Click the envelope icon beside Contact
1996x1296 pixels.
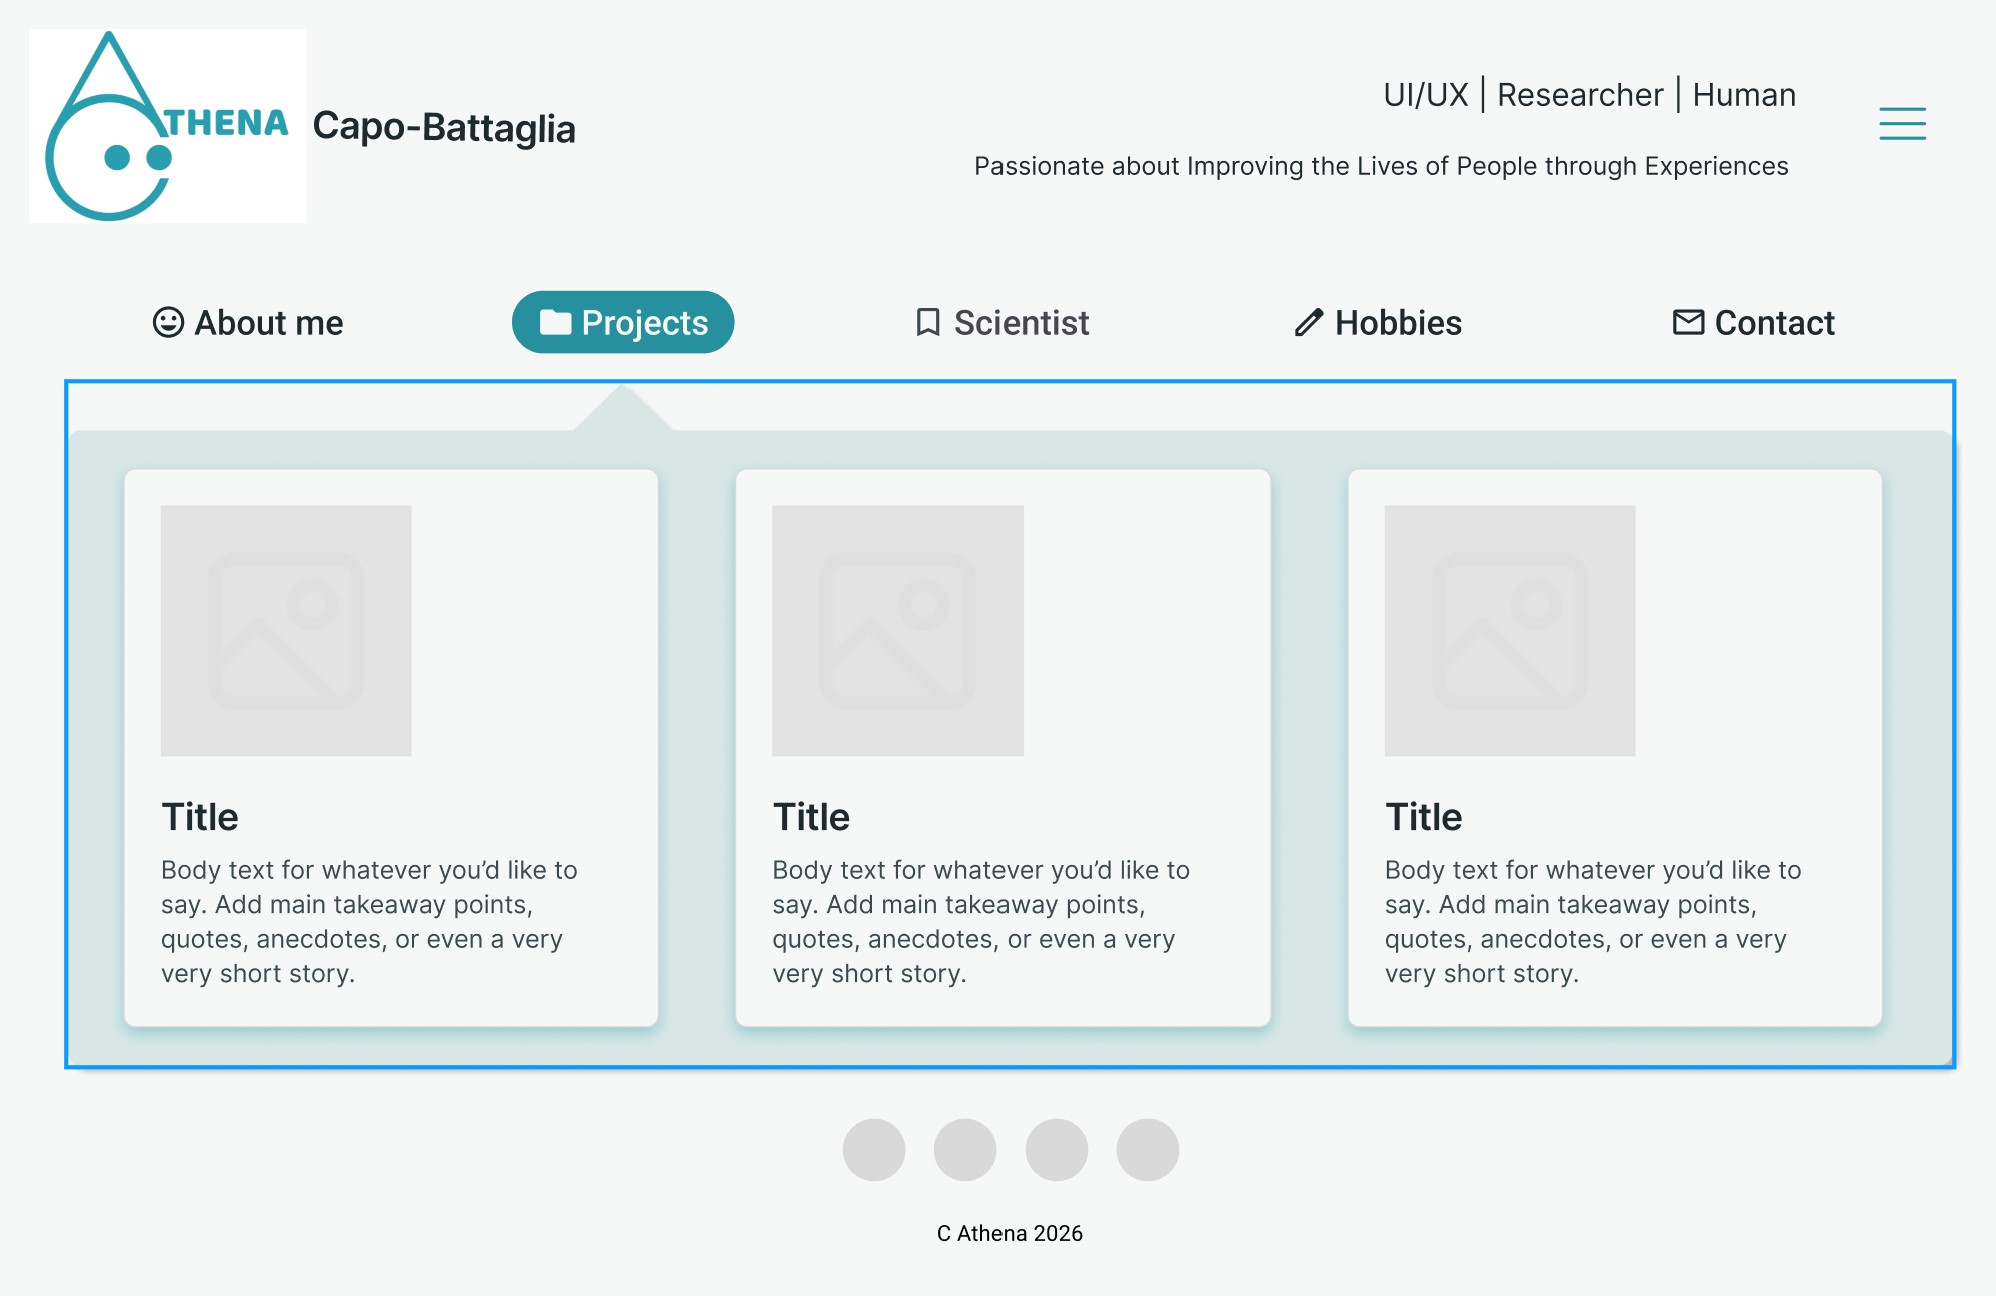[1688, 322]
